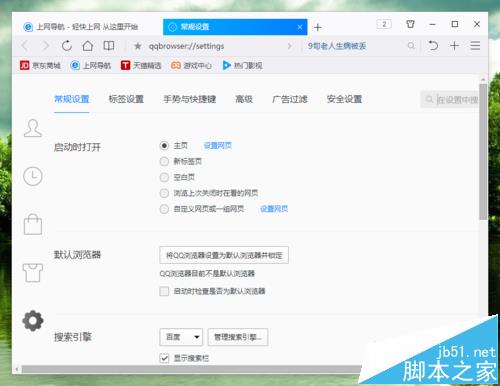Screen dimensions: 500x386
Task: Click the scrollbar up arrow
Action: (x=483, y=80)
